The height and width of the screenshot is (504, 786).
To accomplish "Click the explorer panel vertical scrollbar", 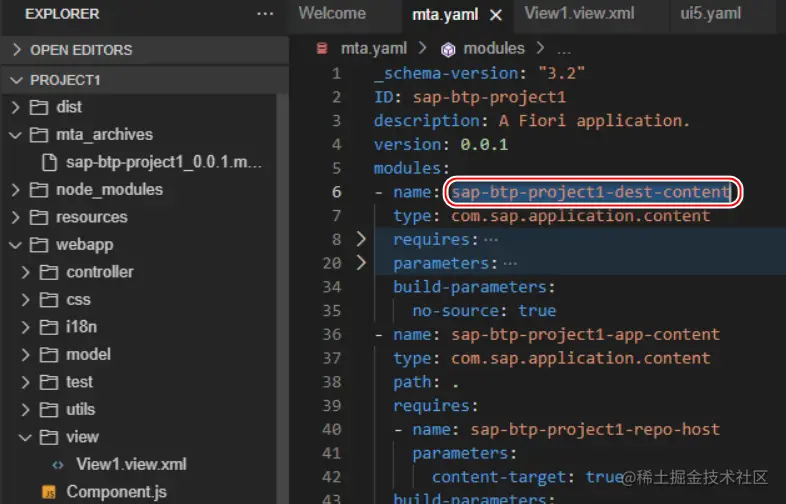I will (x=282, y=296).
